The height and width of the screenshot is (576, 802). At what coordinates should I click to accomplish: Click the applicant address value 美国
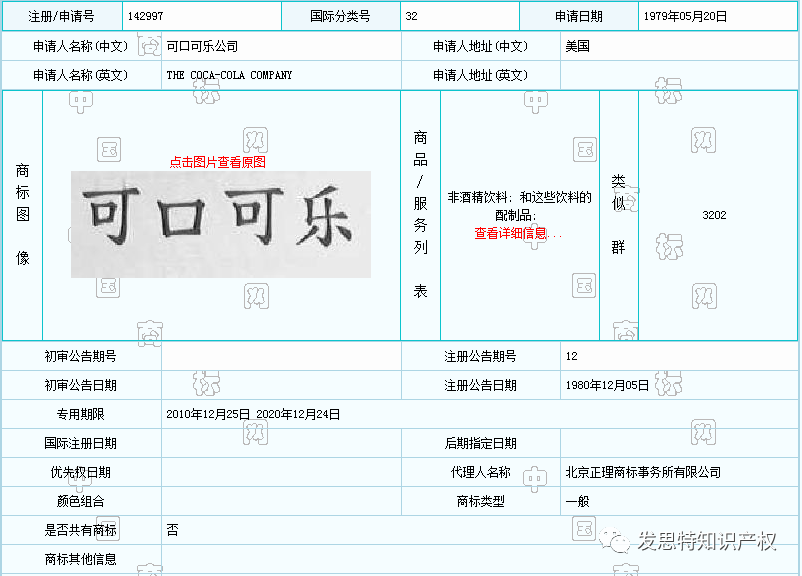point(577,46)
